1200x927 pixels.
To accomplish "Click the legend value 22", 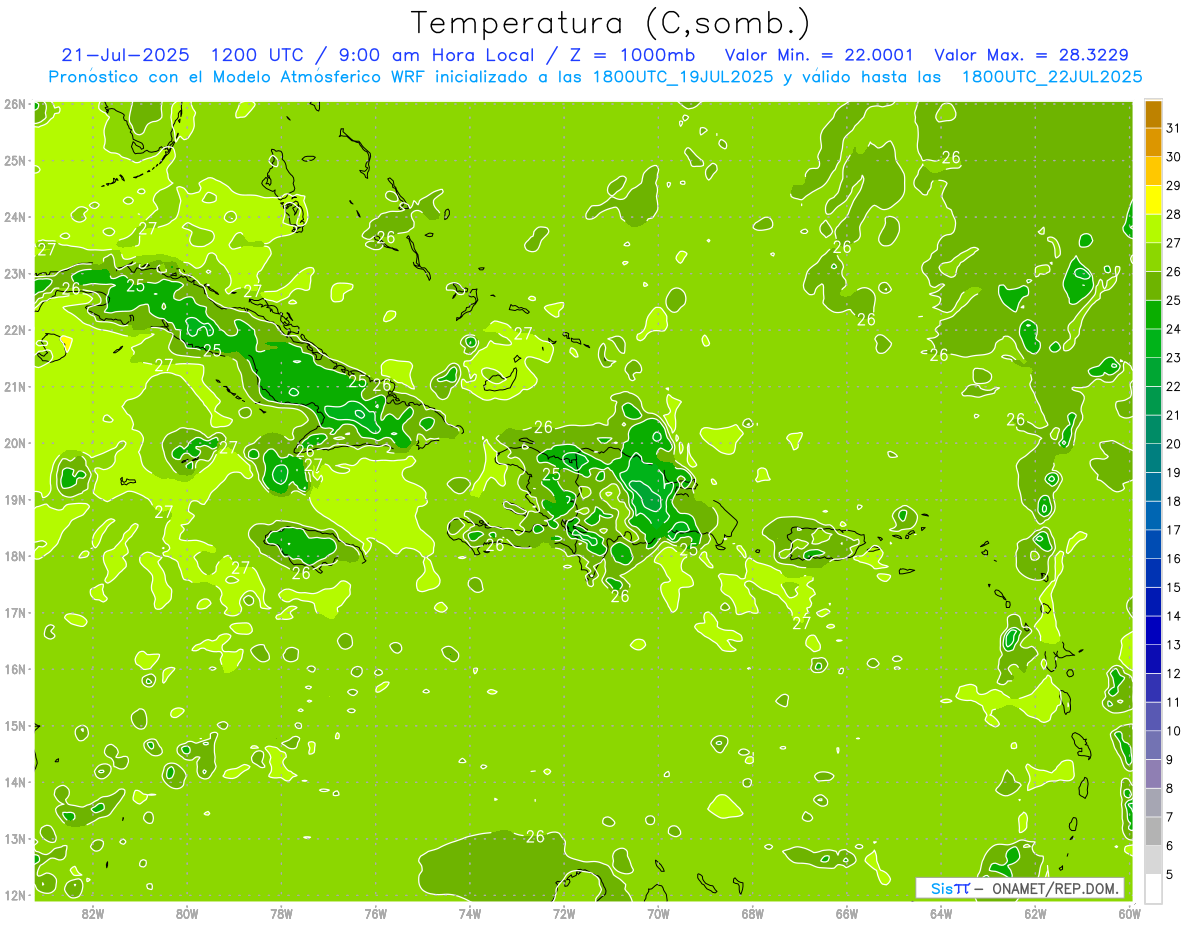I will pyautogui.click(x=1174, y=386).
